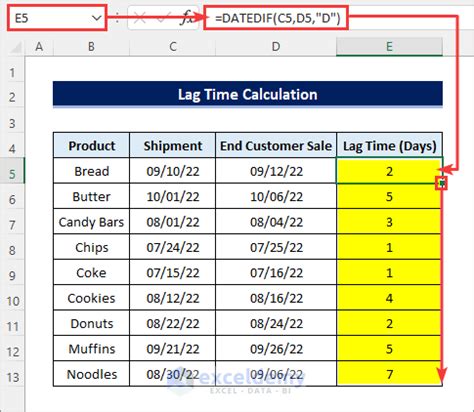Image resolution: width=474 pixels, height=412 pixels.
Task: Click shipment date 08/22/22
Action: (173, 323)
